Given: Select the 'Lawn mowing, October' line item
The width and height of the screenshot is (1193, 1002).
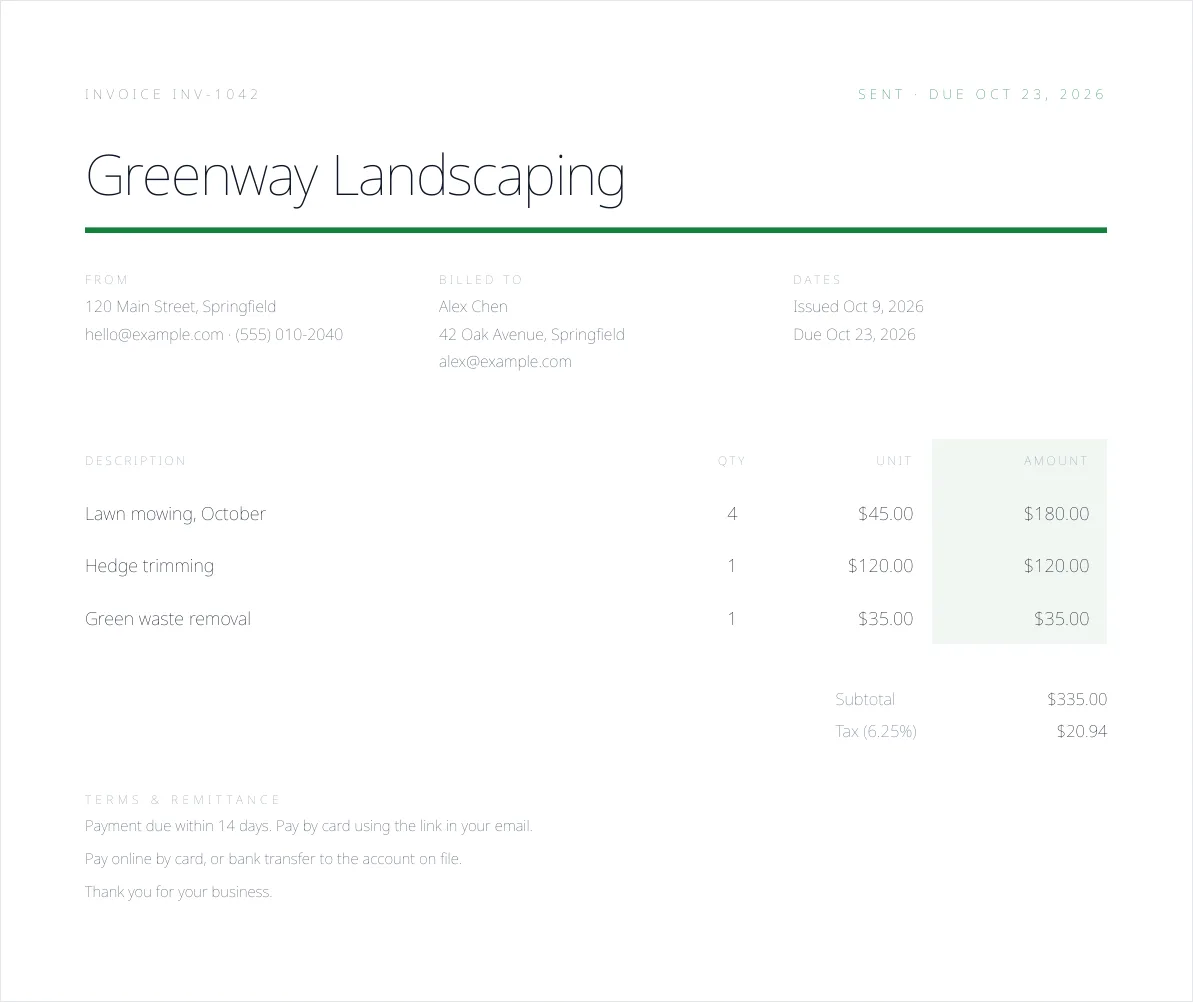Looking at the screenshot, I should (176, 514).
